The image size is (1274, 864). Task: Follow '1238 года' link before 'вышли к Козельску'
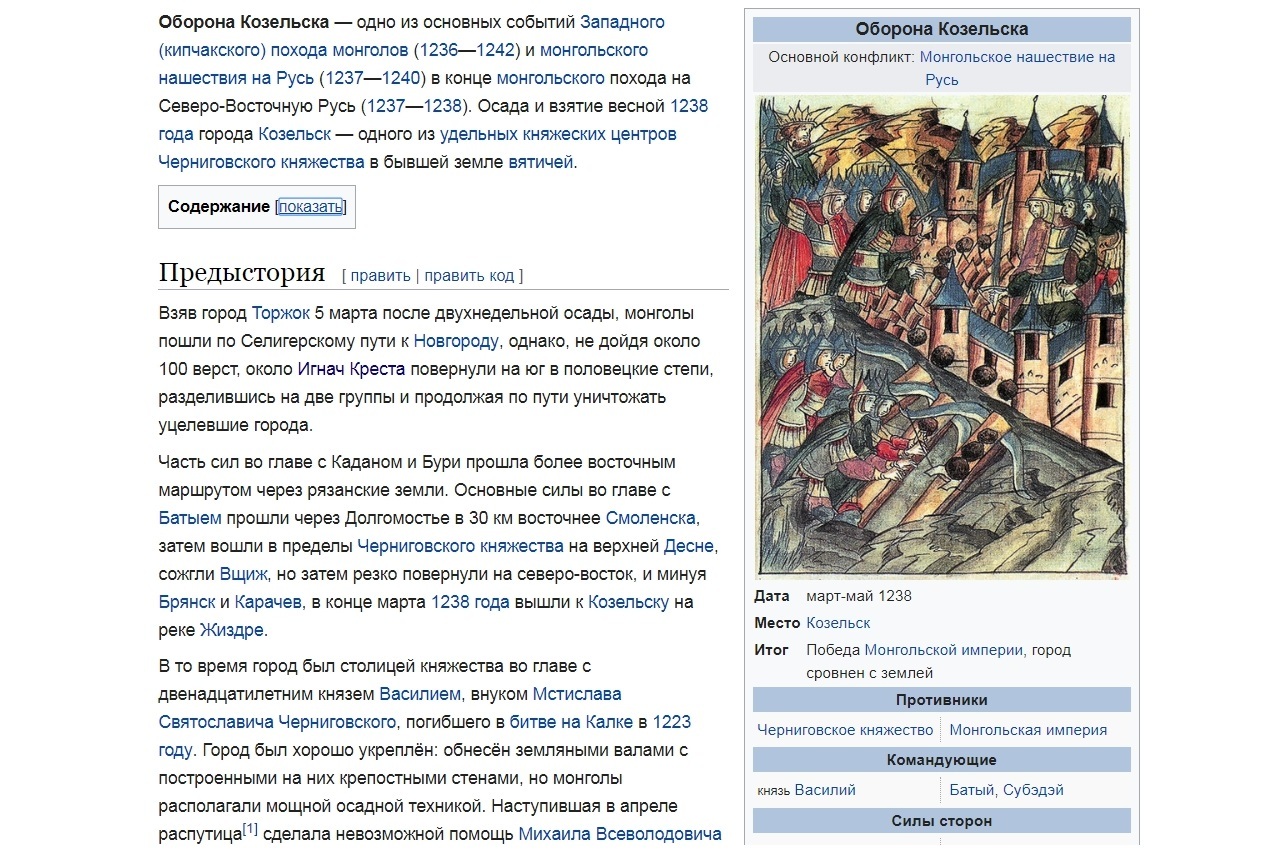470,602
